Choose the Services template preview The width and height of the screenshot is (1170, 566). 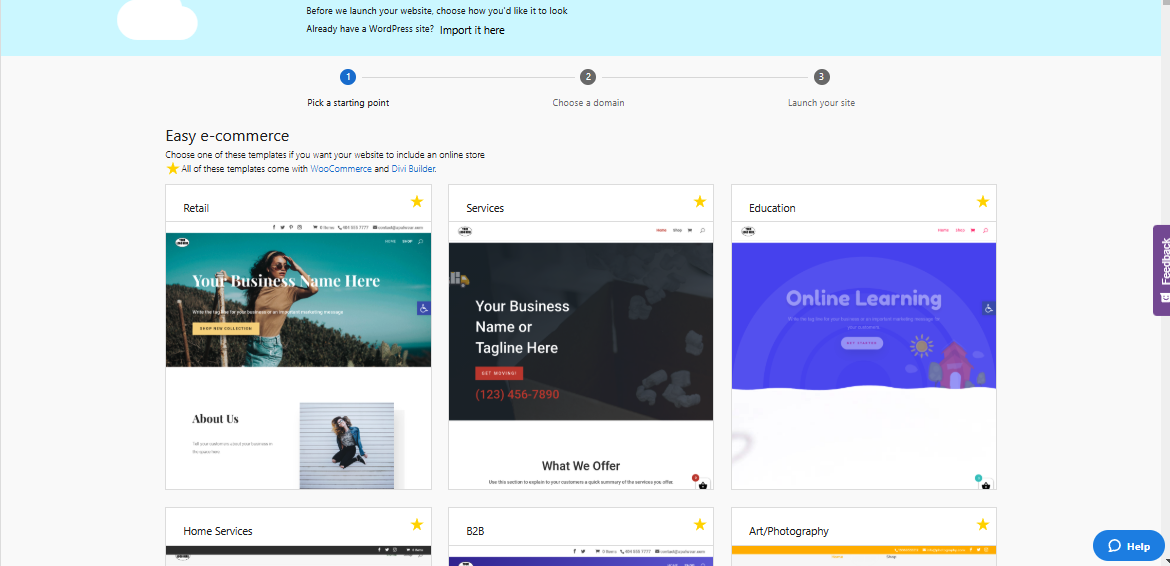[x=581, y=355]
